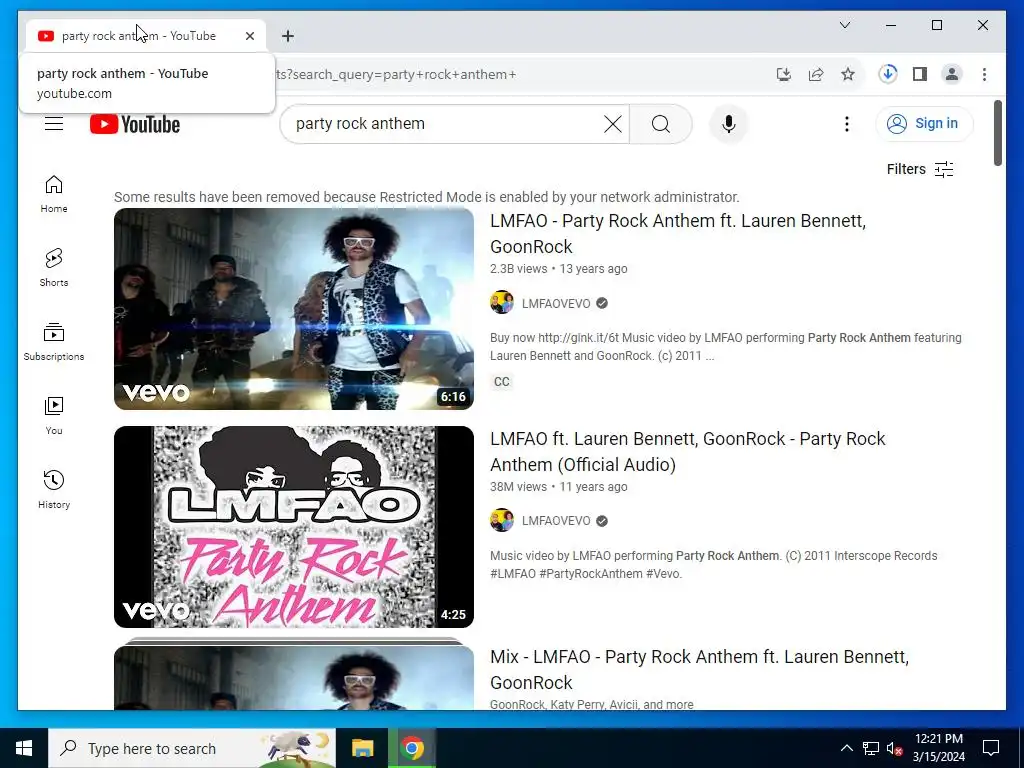Viewport: 1024px width, 768px height.
Task: Open title LMFAO - Party Rock Anthem ft. Lauren Bennett
Action: click(x=678, y=234)
